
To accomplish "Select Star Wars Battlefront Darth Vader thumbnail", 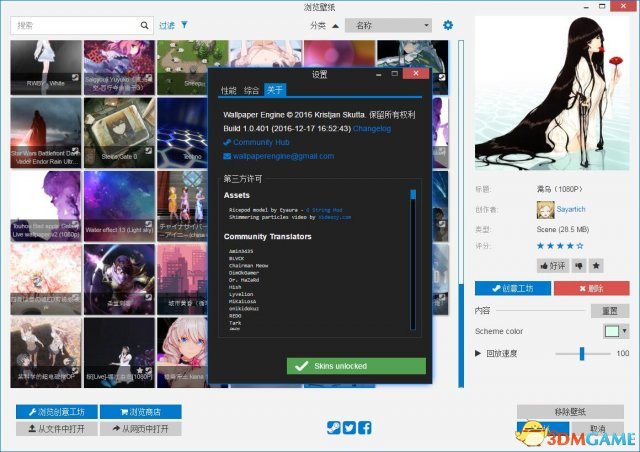I will tap(46, 133).
